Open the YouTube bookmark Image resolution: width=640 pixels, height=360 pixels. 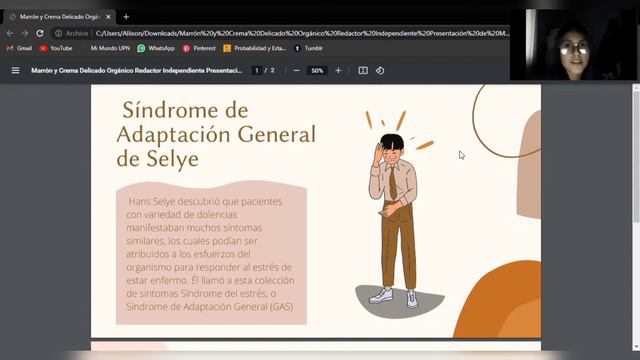click(x=56, y=48)
